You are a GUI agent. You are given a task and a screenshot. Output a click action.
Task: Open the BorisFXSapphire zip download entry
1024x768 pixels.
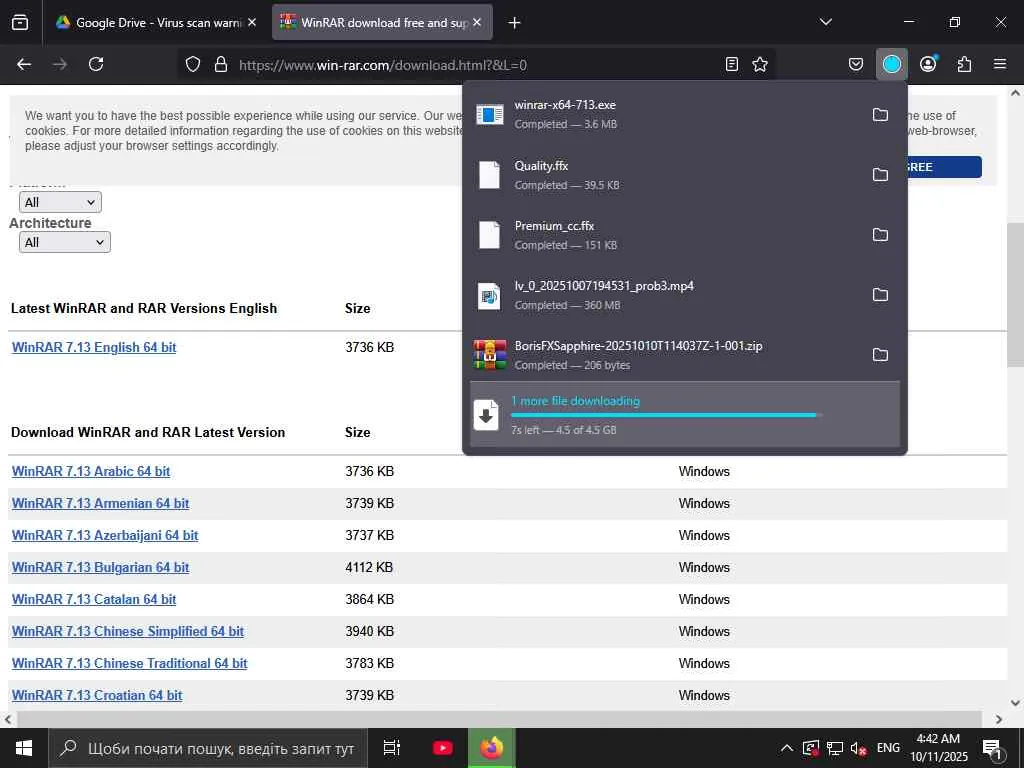coord(665,355)
